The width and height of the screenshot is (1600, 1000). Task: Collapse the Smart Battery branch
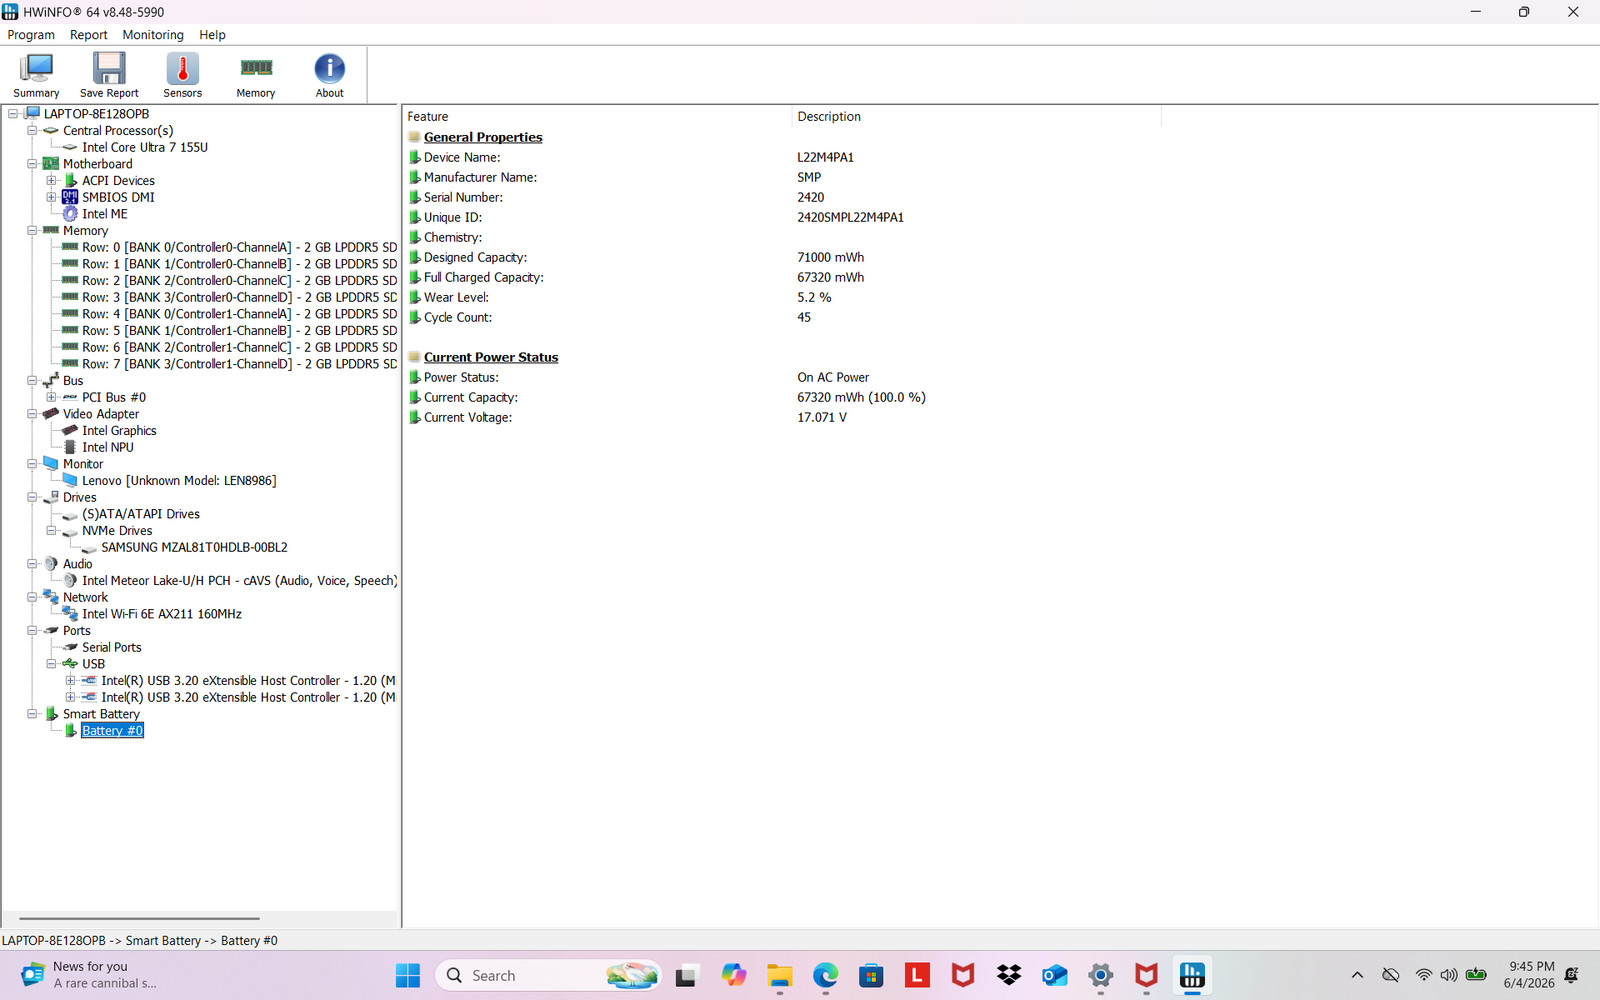(32, 714)
